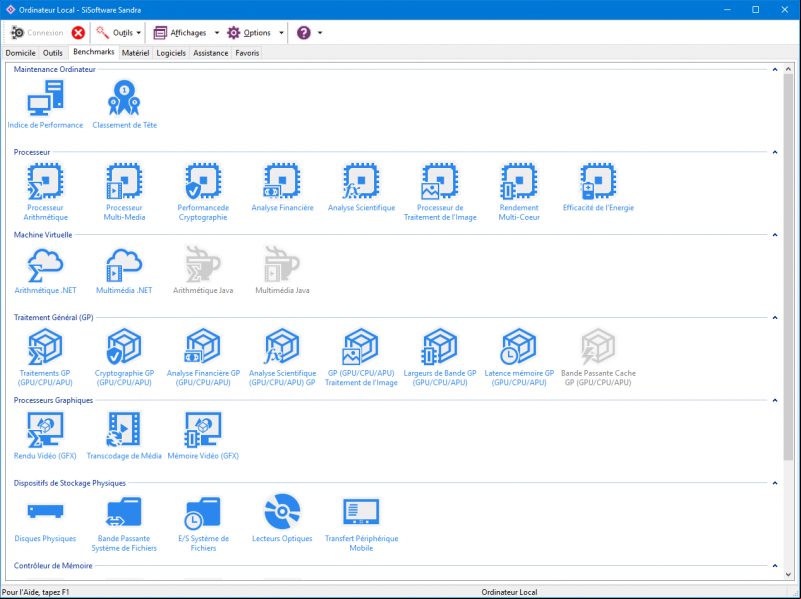Open the Lecteurs Optiques benchmark
The height and width of the screenshot is (599, 801).
click(282, 518)
